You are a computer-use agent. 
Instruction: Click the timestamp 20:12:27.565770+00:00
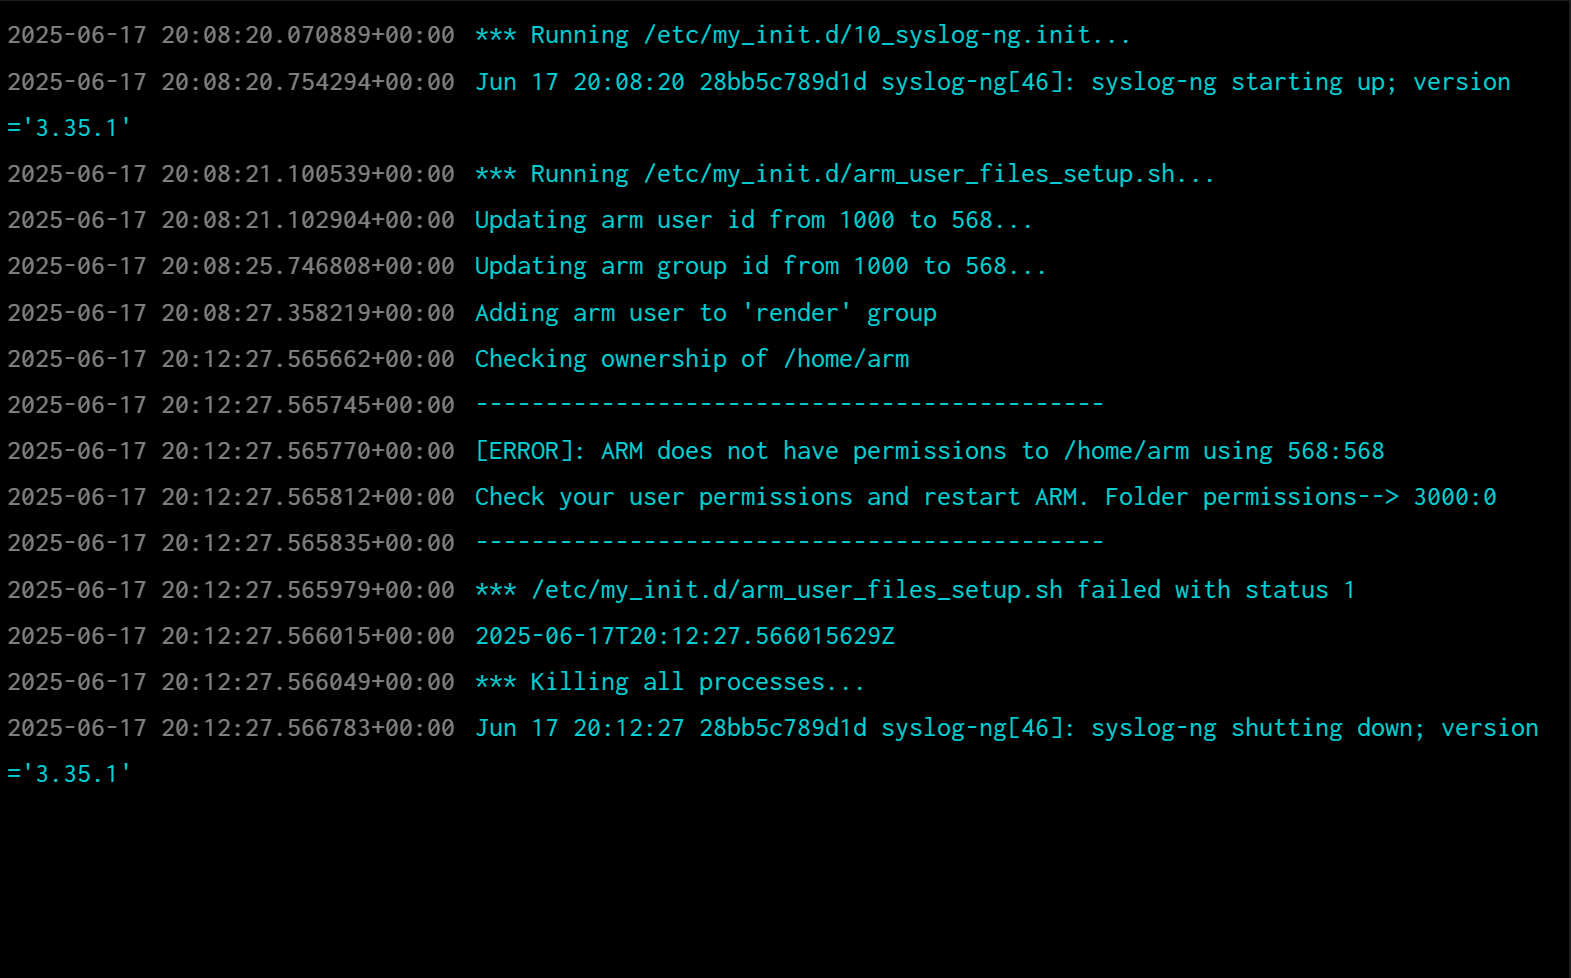click(308, 451)
